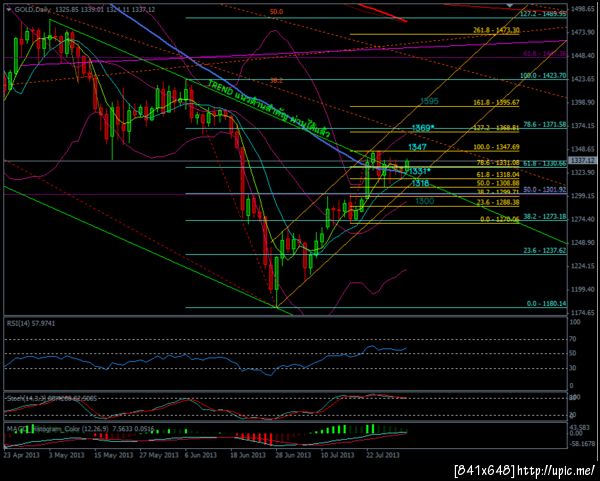Select the MACD scale value 43.583

coord(579,427)
